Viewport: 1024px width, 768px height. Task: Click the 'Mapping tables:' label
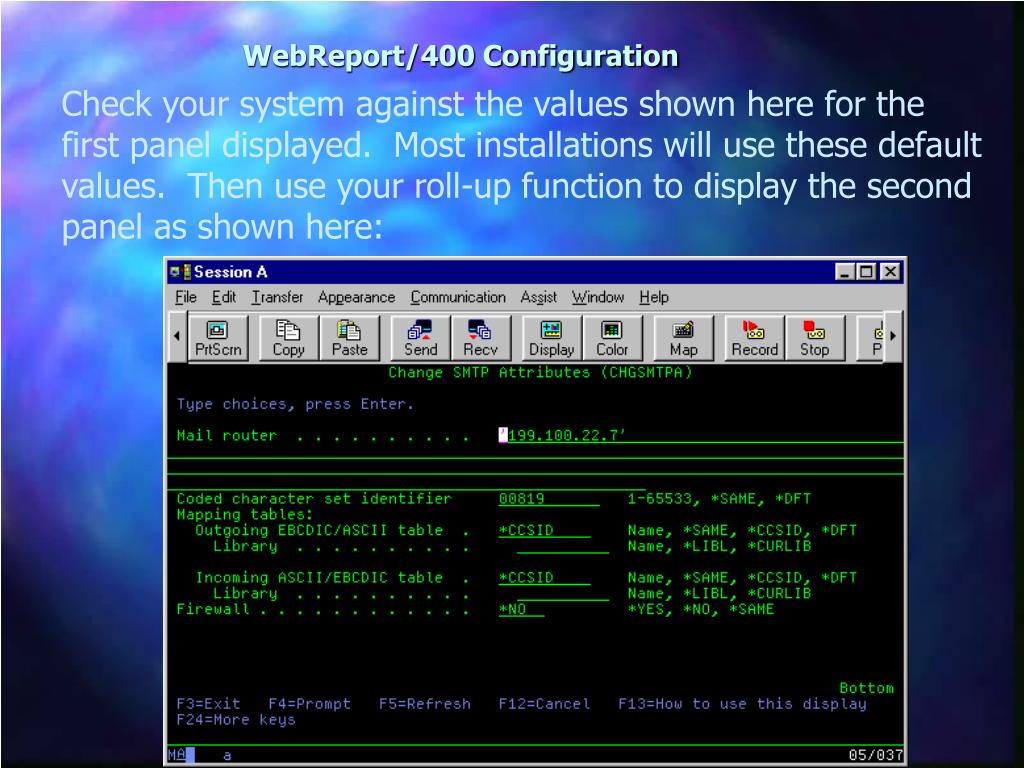tap(245, 515)
